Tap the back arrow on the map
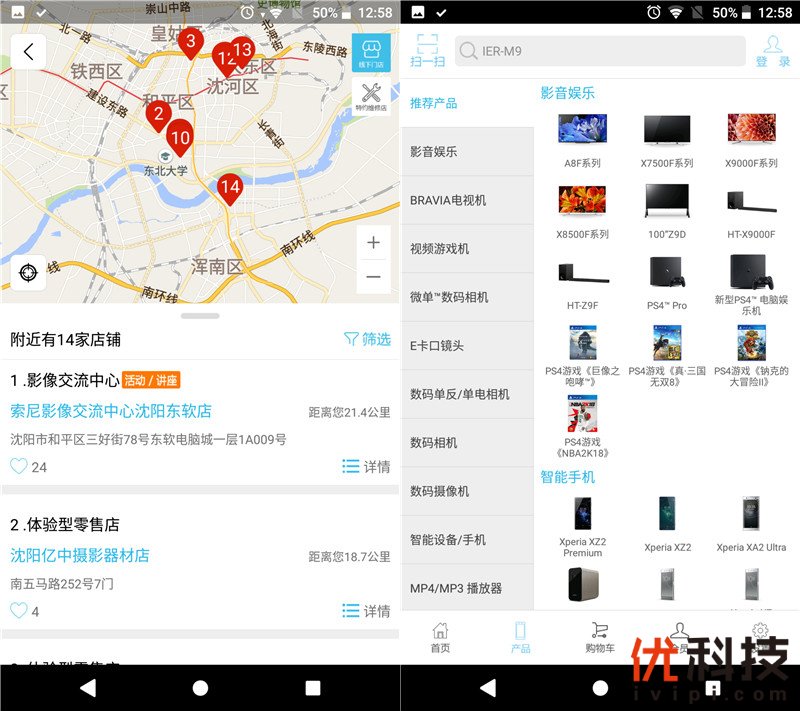Viewport: 800px width, 711px height. [x=29, y=52]
